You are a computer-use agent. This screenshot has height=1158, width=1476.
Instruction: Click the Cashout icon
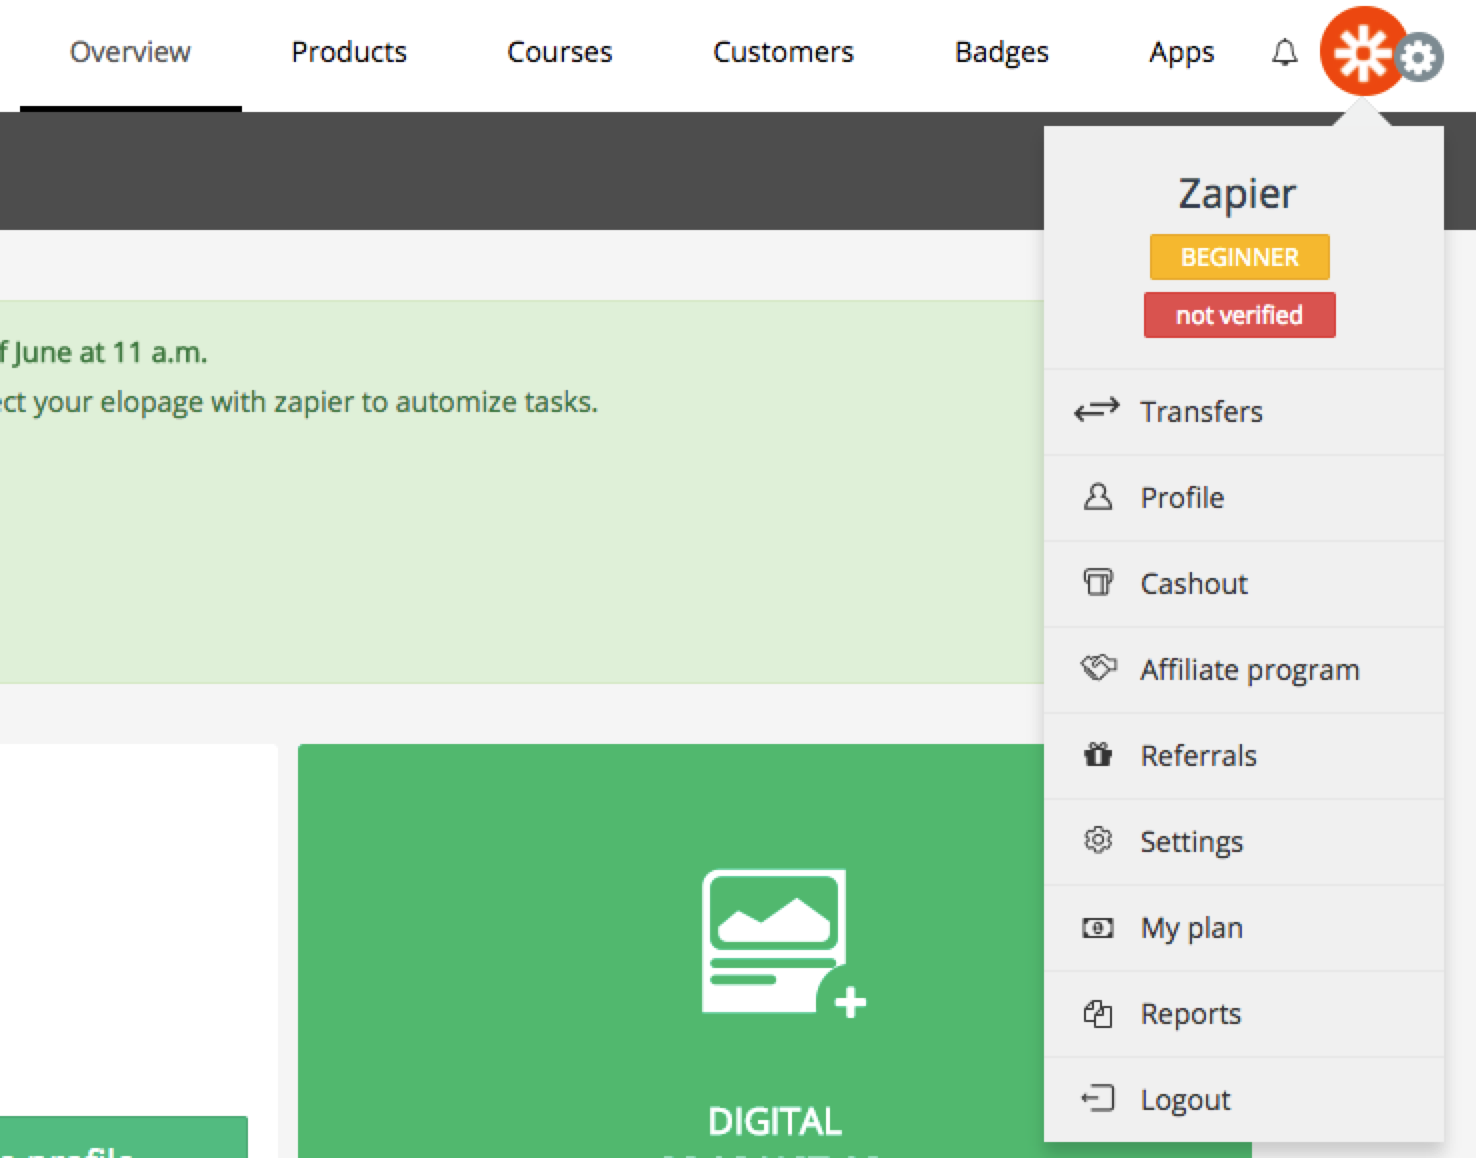[x=1097, y=582]
